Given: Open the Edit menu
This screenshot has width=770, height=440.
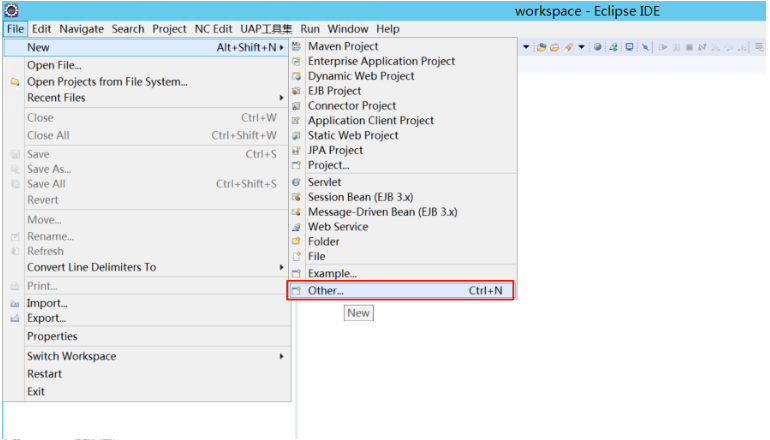Looking at the screenshot, I should (42, 29).
